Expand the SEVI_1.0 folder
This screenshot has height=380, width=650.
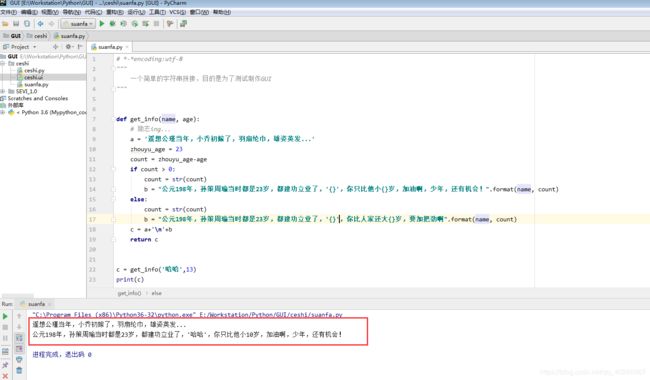click(x=3, y=91)
